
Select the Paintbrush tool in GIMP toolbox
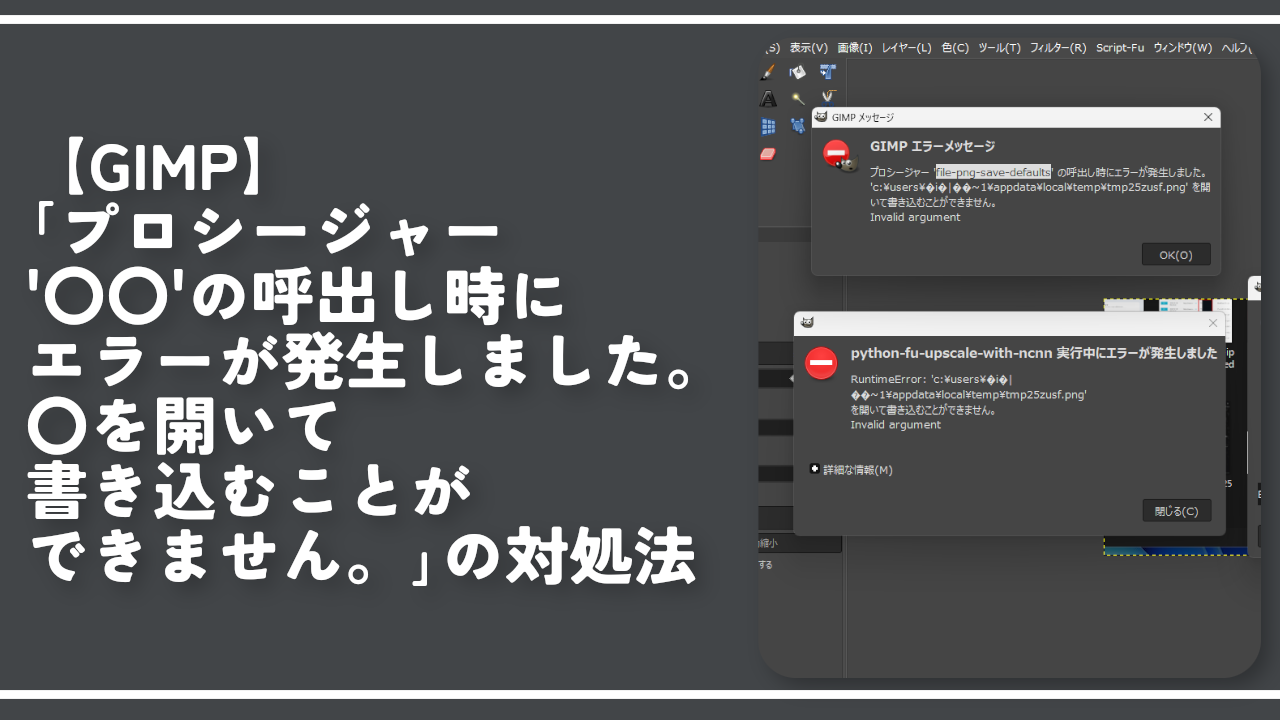(768, 72)
